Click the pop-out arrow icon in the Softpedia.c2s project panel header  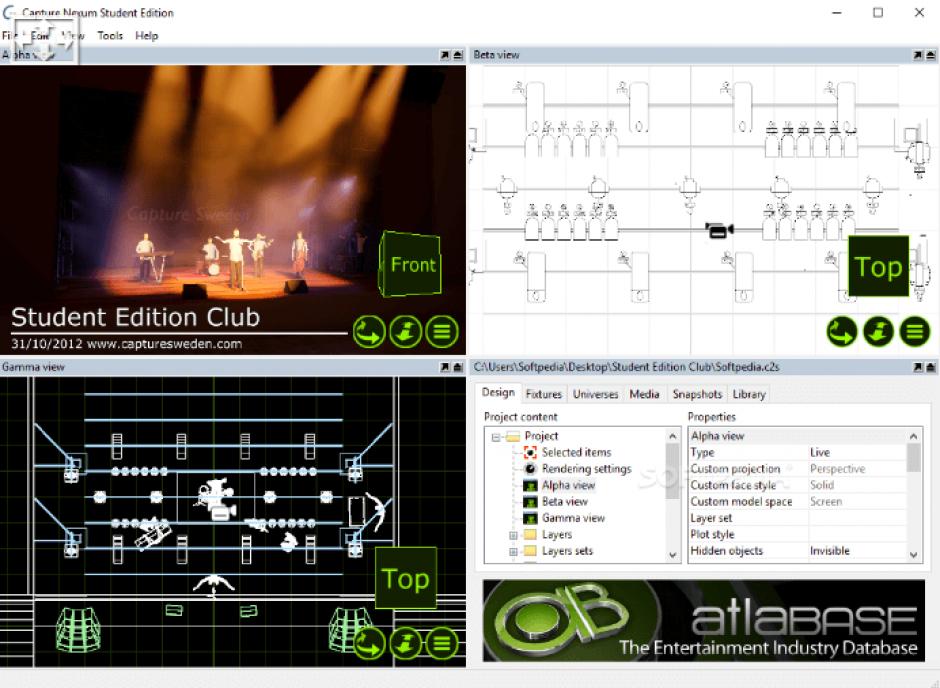click(x=918, y=367)
